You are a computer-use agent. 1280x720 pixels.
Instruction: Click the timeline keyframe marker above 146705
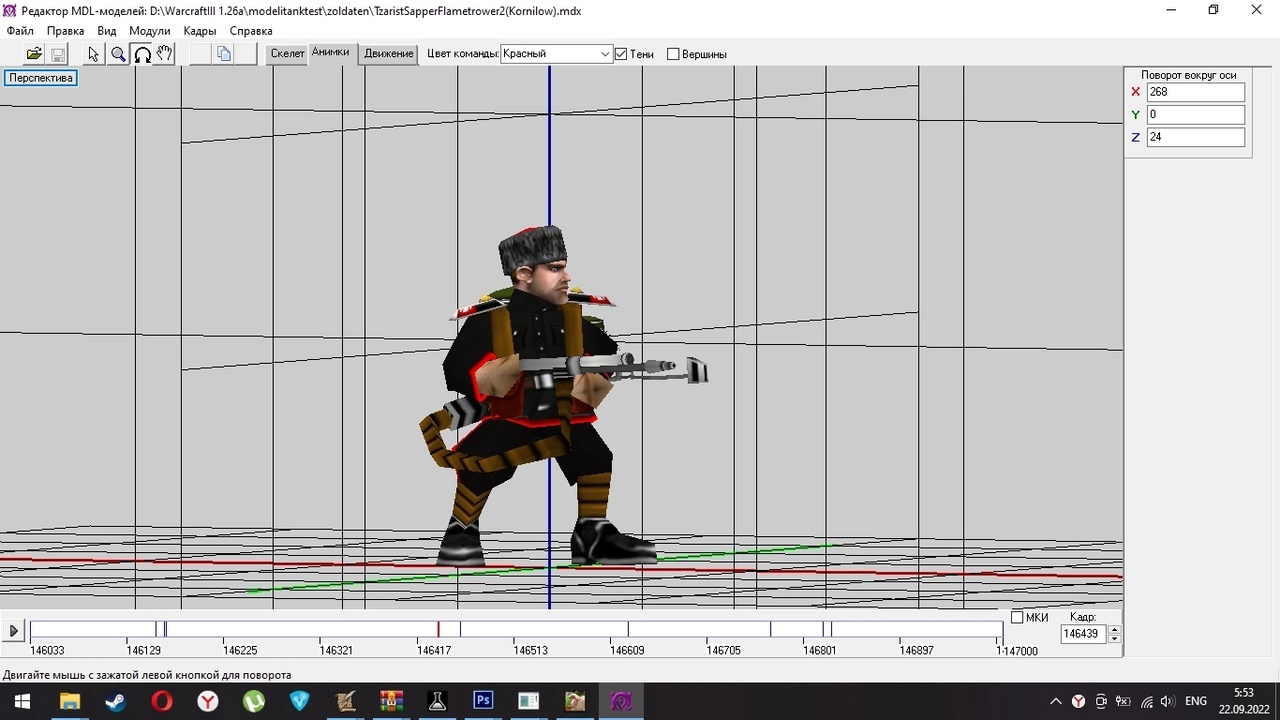tap(770, 629)
